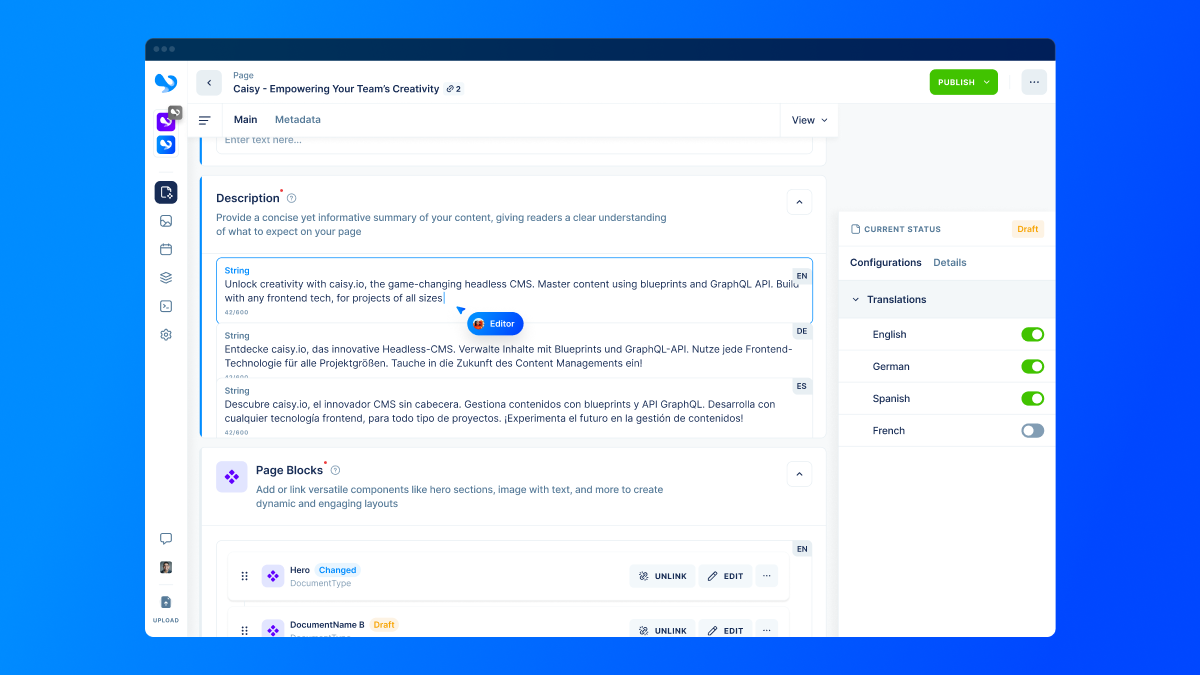Viewport: 1200px width, 675px height.
Task: Open the Media library from the sidebar
Action: point(166,221)
